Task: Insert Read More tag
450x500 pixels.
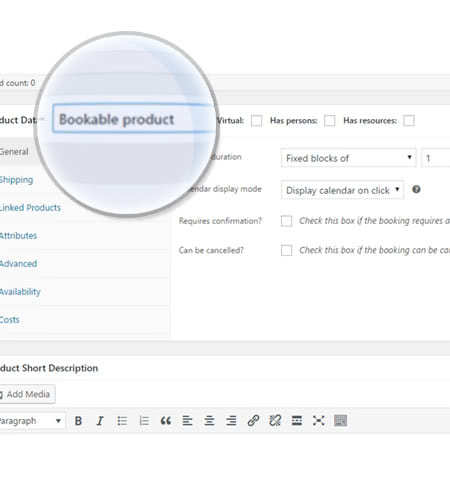Action: tap(297, 421)
